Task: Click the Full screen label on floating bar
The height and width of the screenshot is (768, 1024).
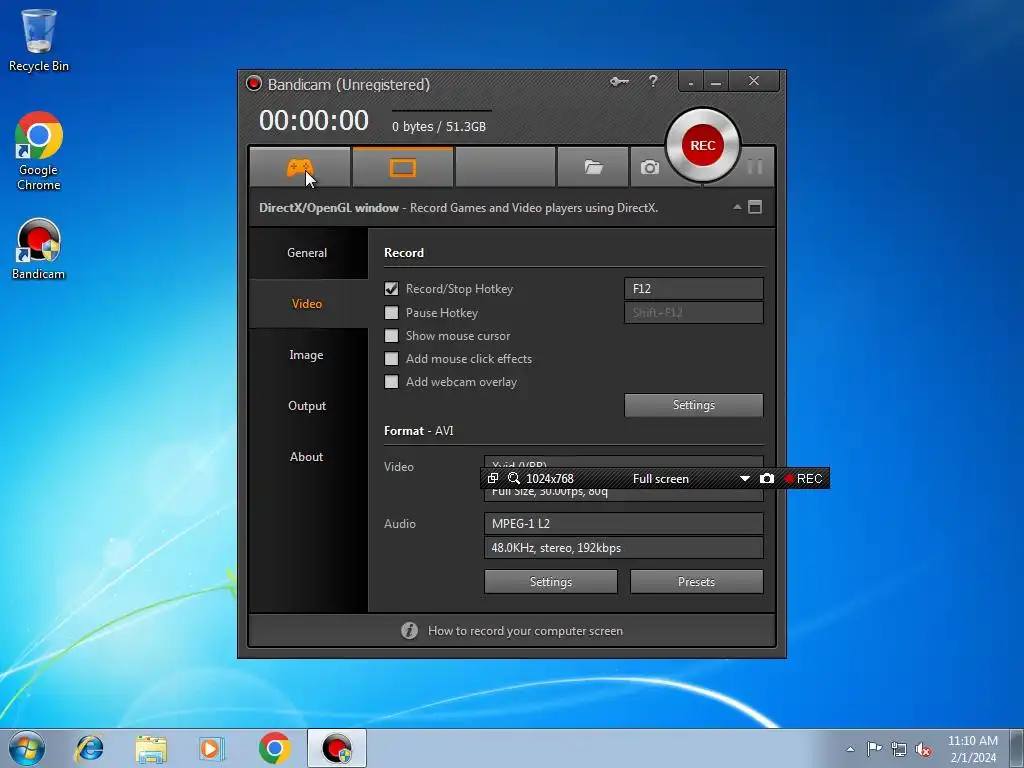Action: point(660,479)
